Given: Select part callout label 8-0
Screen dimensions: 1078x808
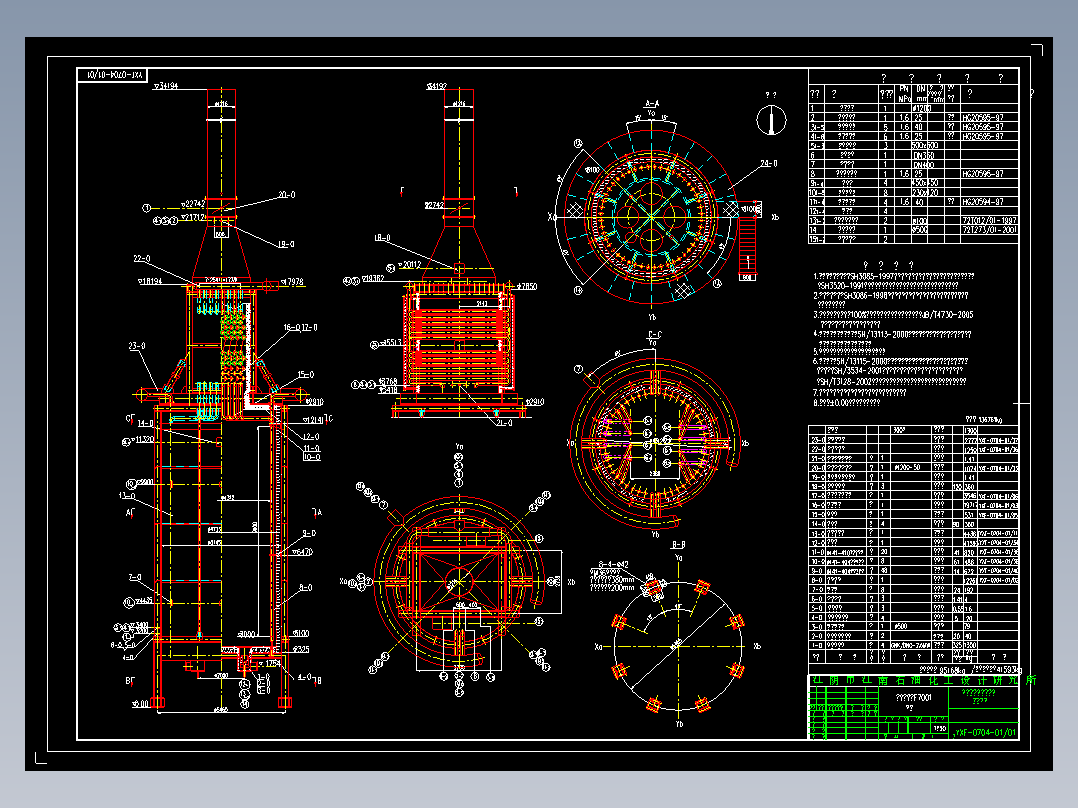Looking at the screenshot, I should [x=305, y=588].
